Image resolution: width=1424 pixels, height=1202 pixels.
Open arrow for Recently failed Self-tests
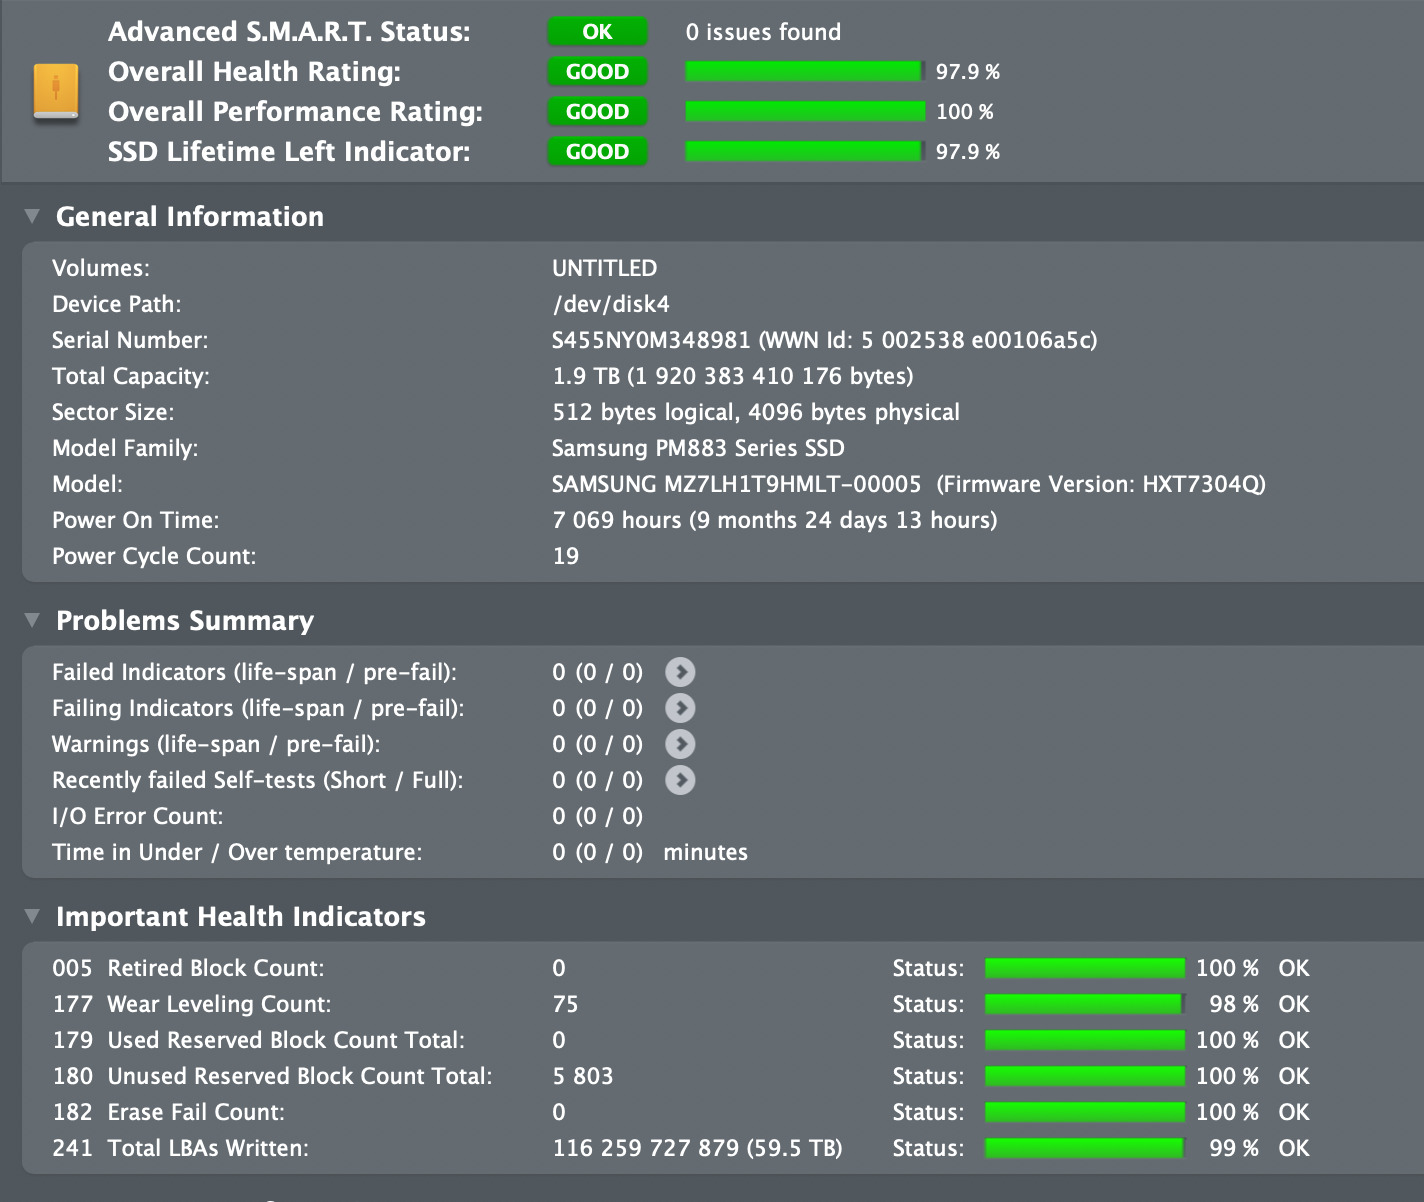[x=680, y=780]
